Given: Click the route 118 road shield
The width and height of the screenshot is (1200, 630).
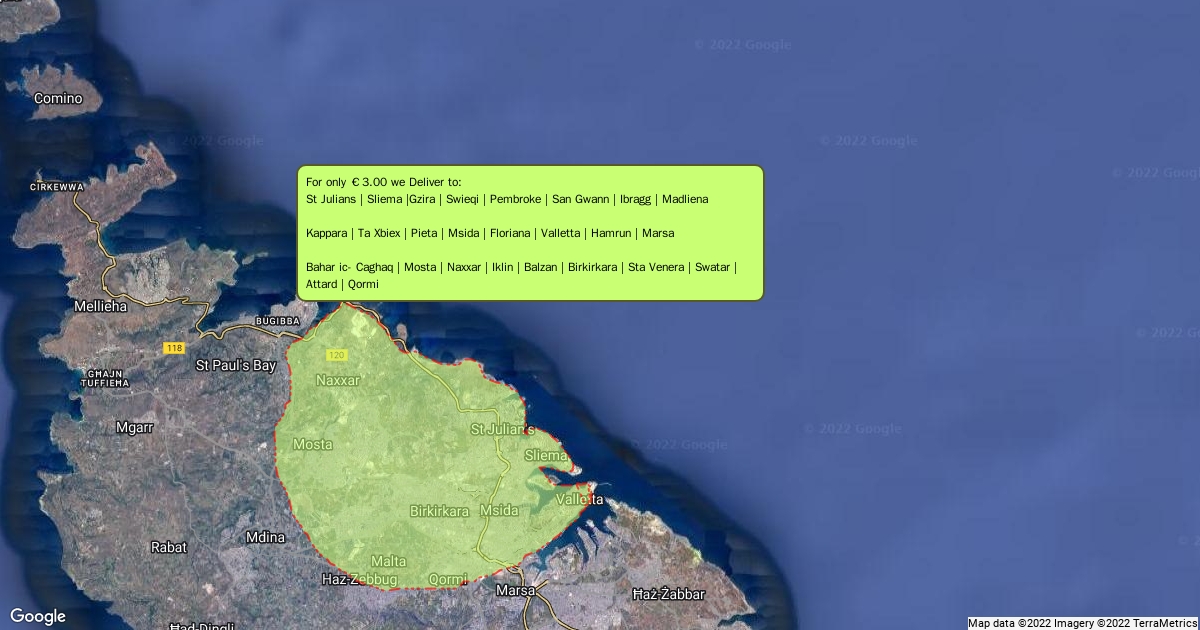Looking at the screenshot, I should 175,348.
